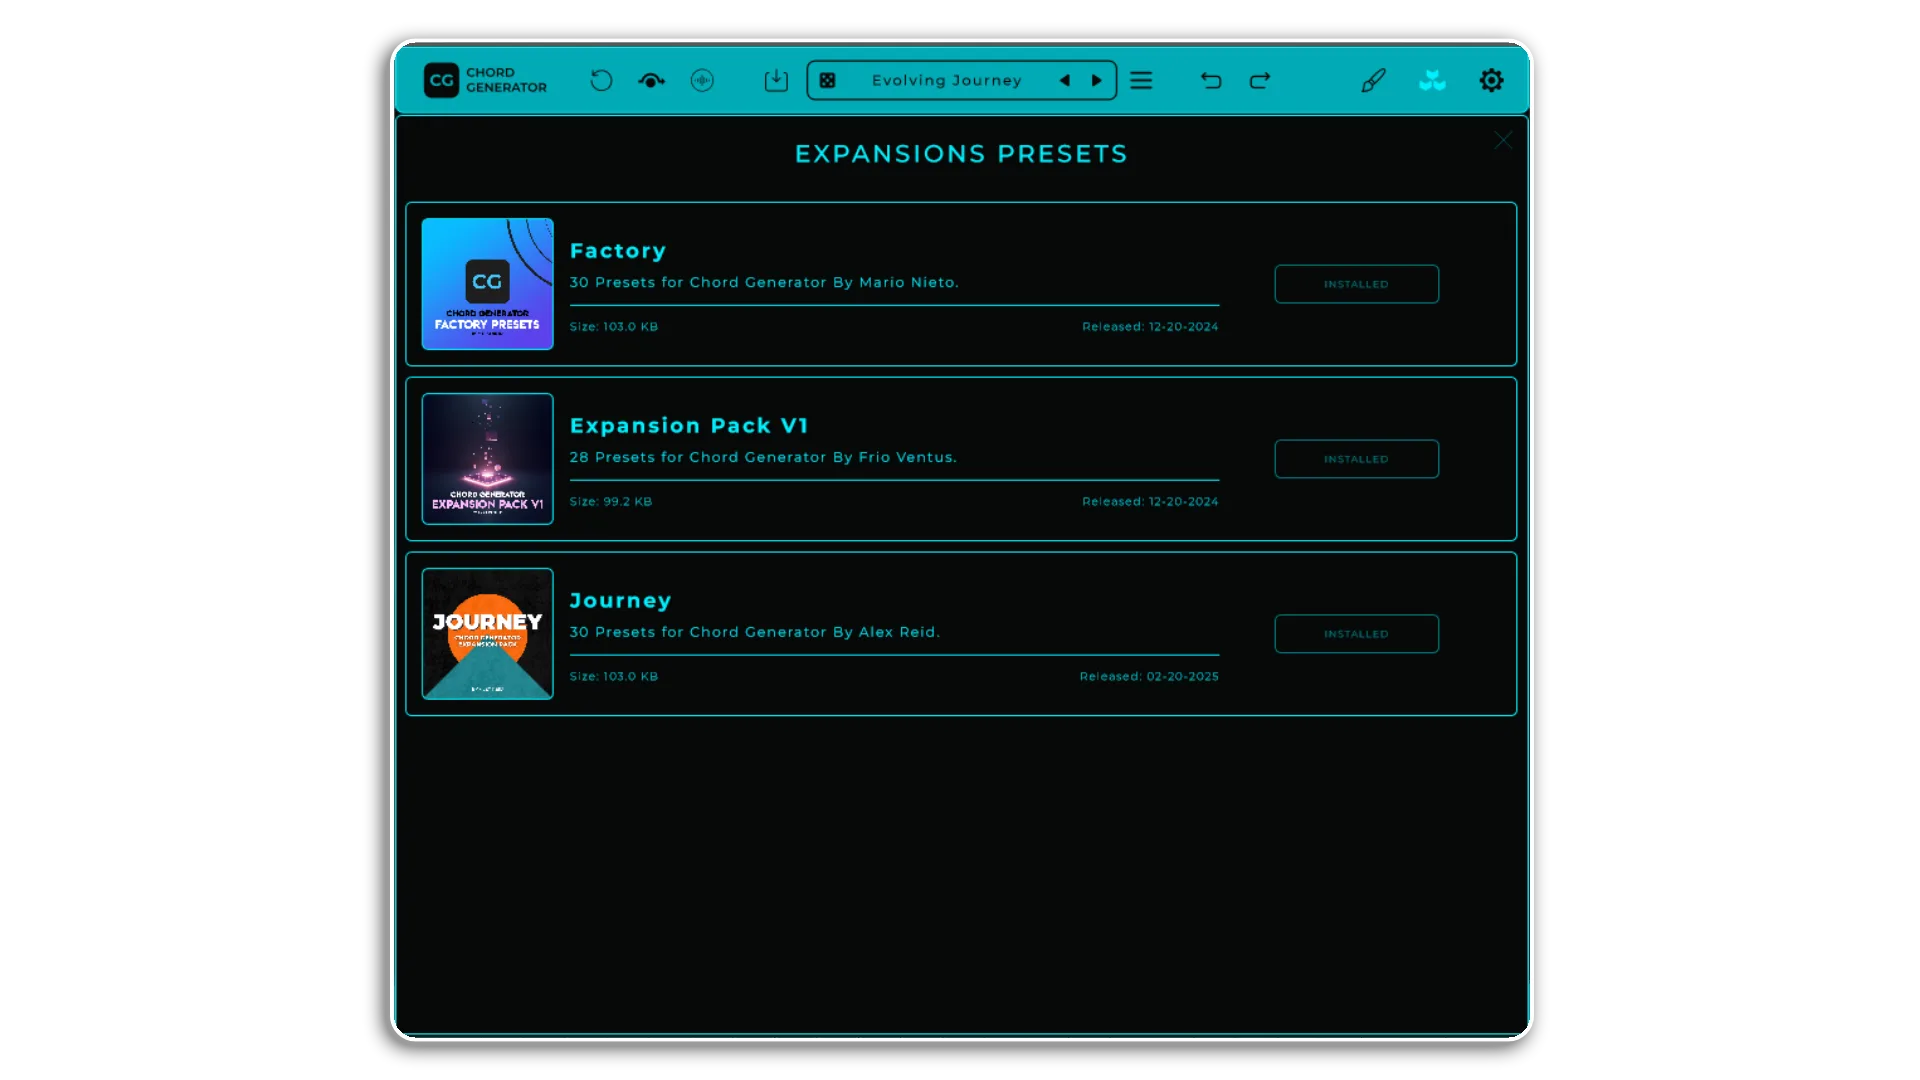This screenshot has height=1080, width=1920.
Task: Click Installed button for Journey pack
Action: coord(1356,634)
